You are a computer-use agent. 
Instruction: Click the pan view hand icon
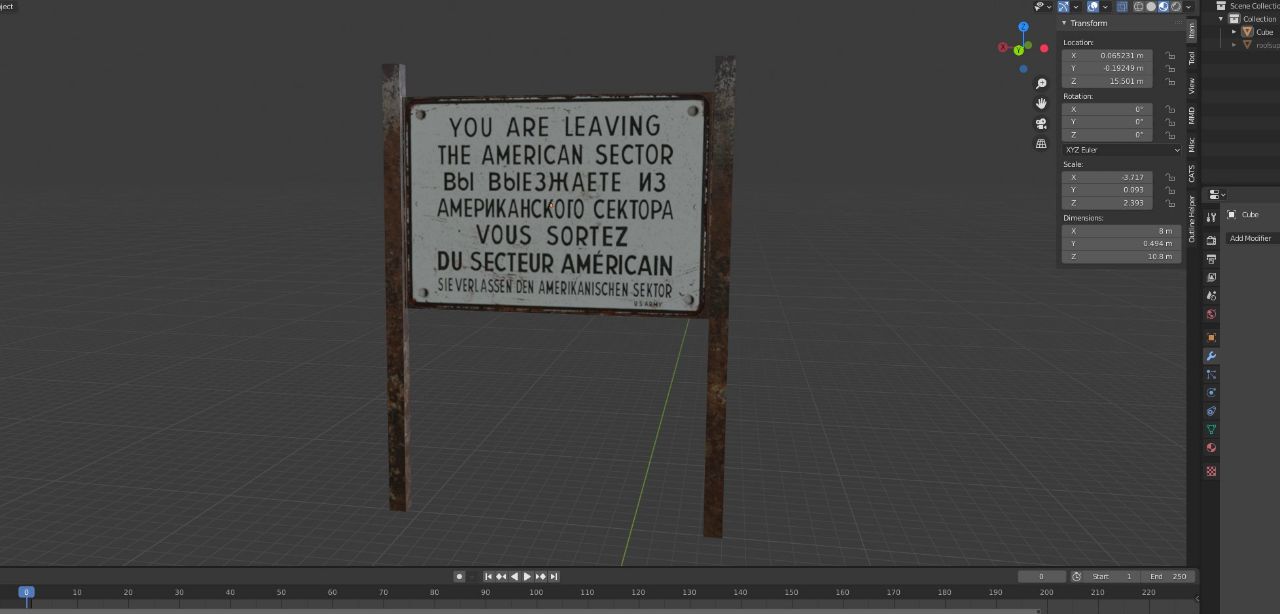[x=1041, y=103]
